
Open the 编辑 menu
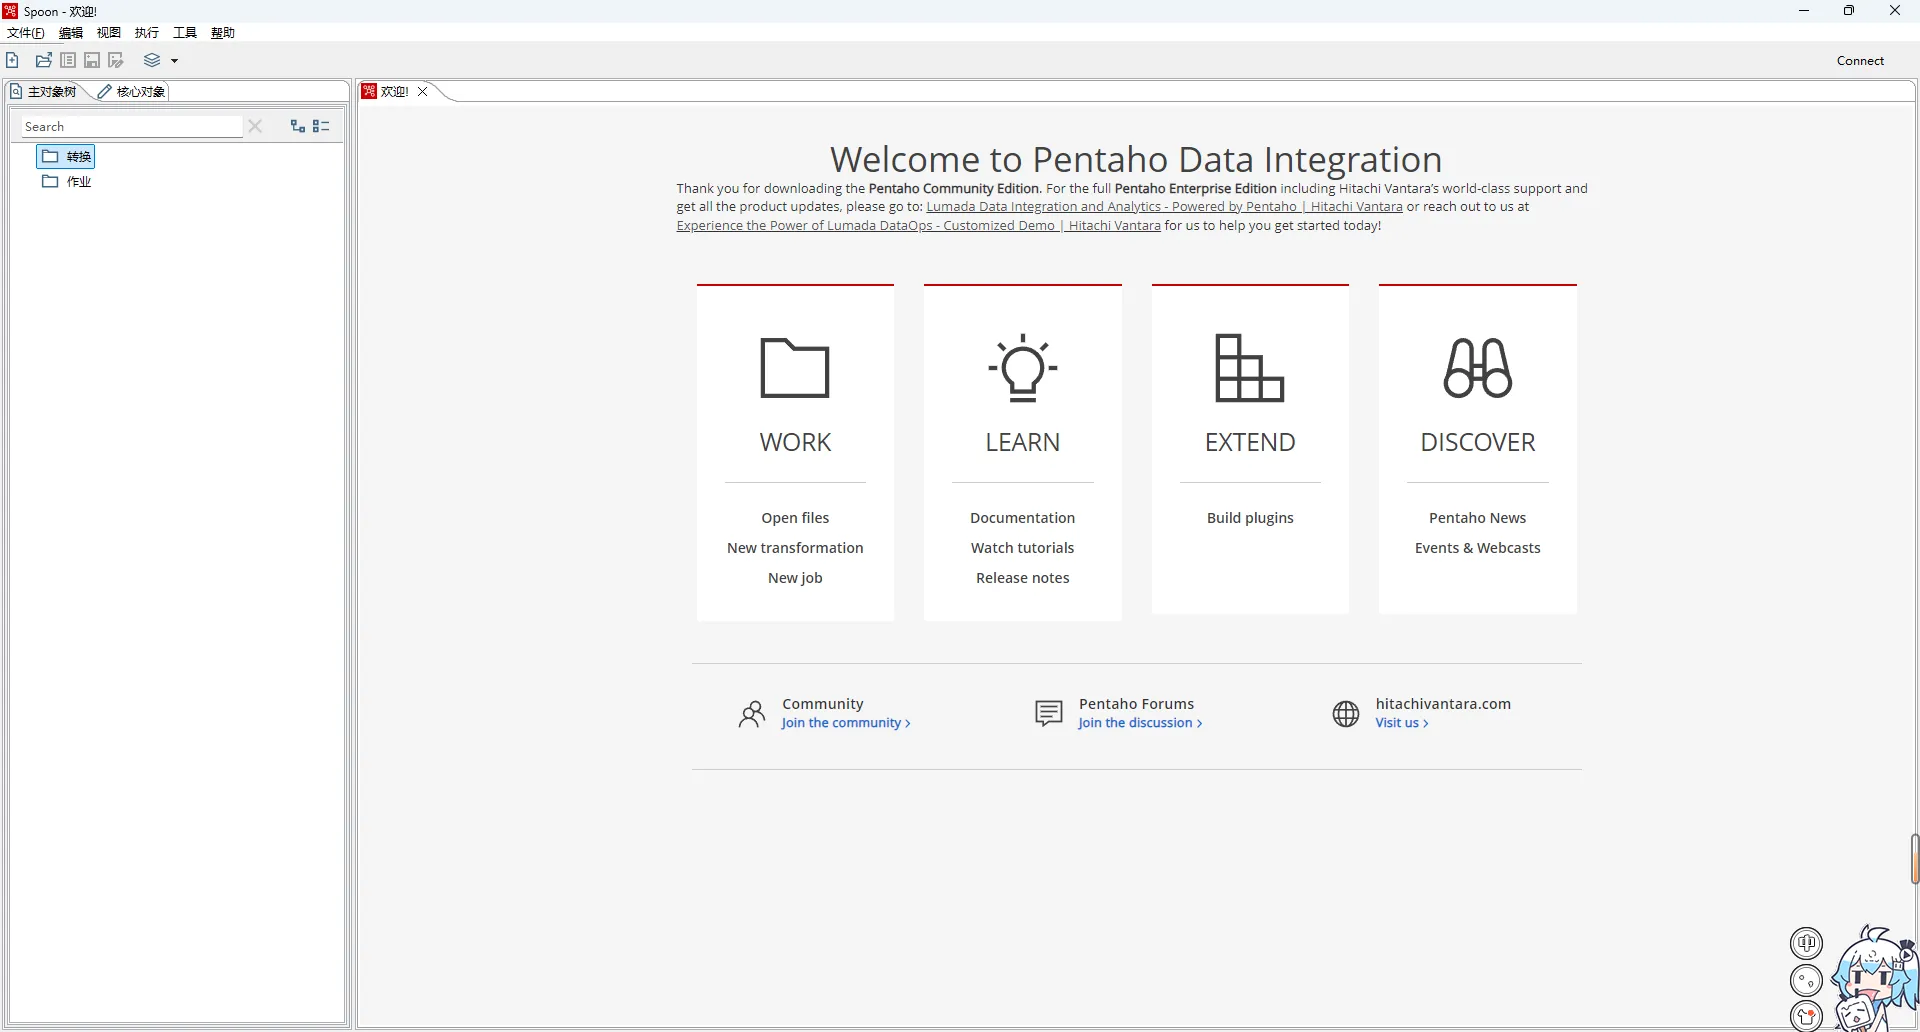click(x=71, y=33)
